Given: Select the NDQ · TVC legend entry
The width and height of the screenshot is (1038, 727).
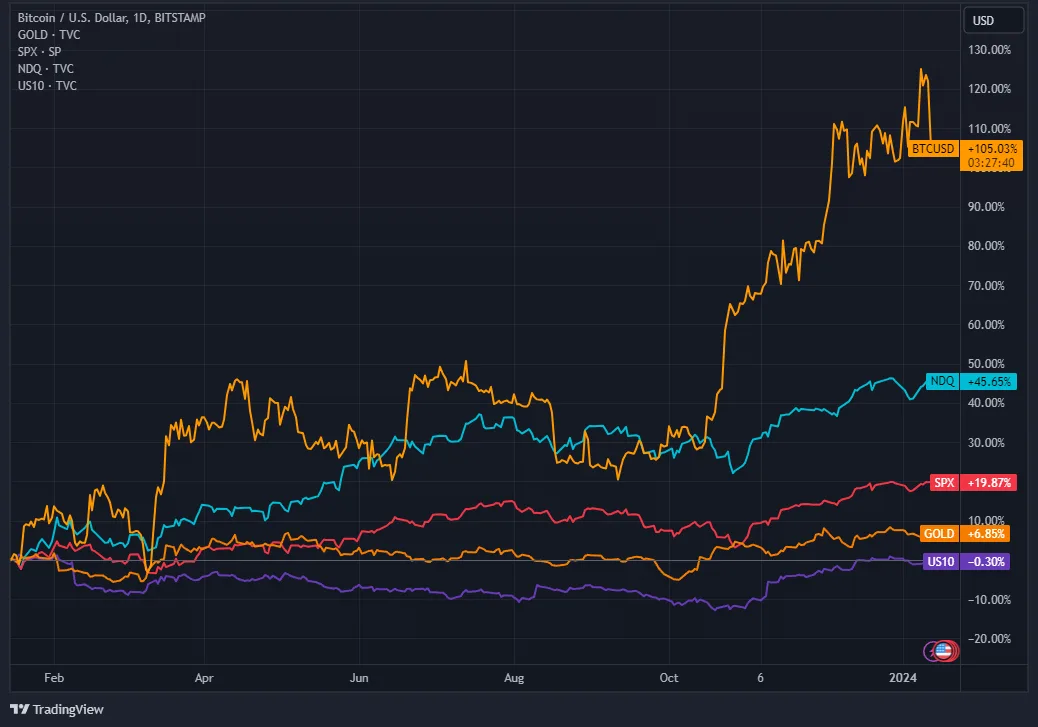Looking at the screenshot, I should (46, 69).
